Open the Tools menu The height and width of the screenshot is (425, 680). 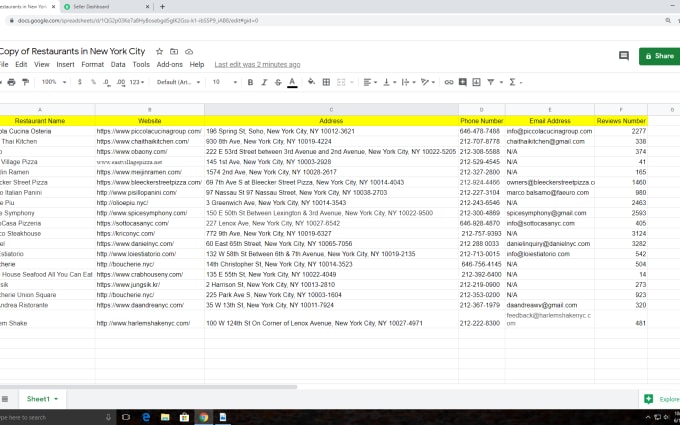(141, 64)
